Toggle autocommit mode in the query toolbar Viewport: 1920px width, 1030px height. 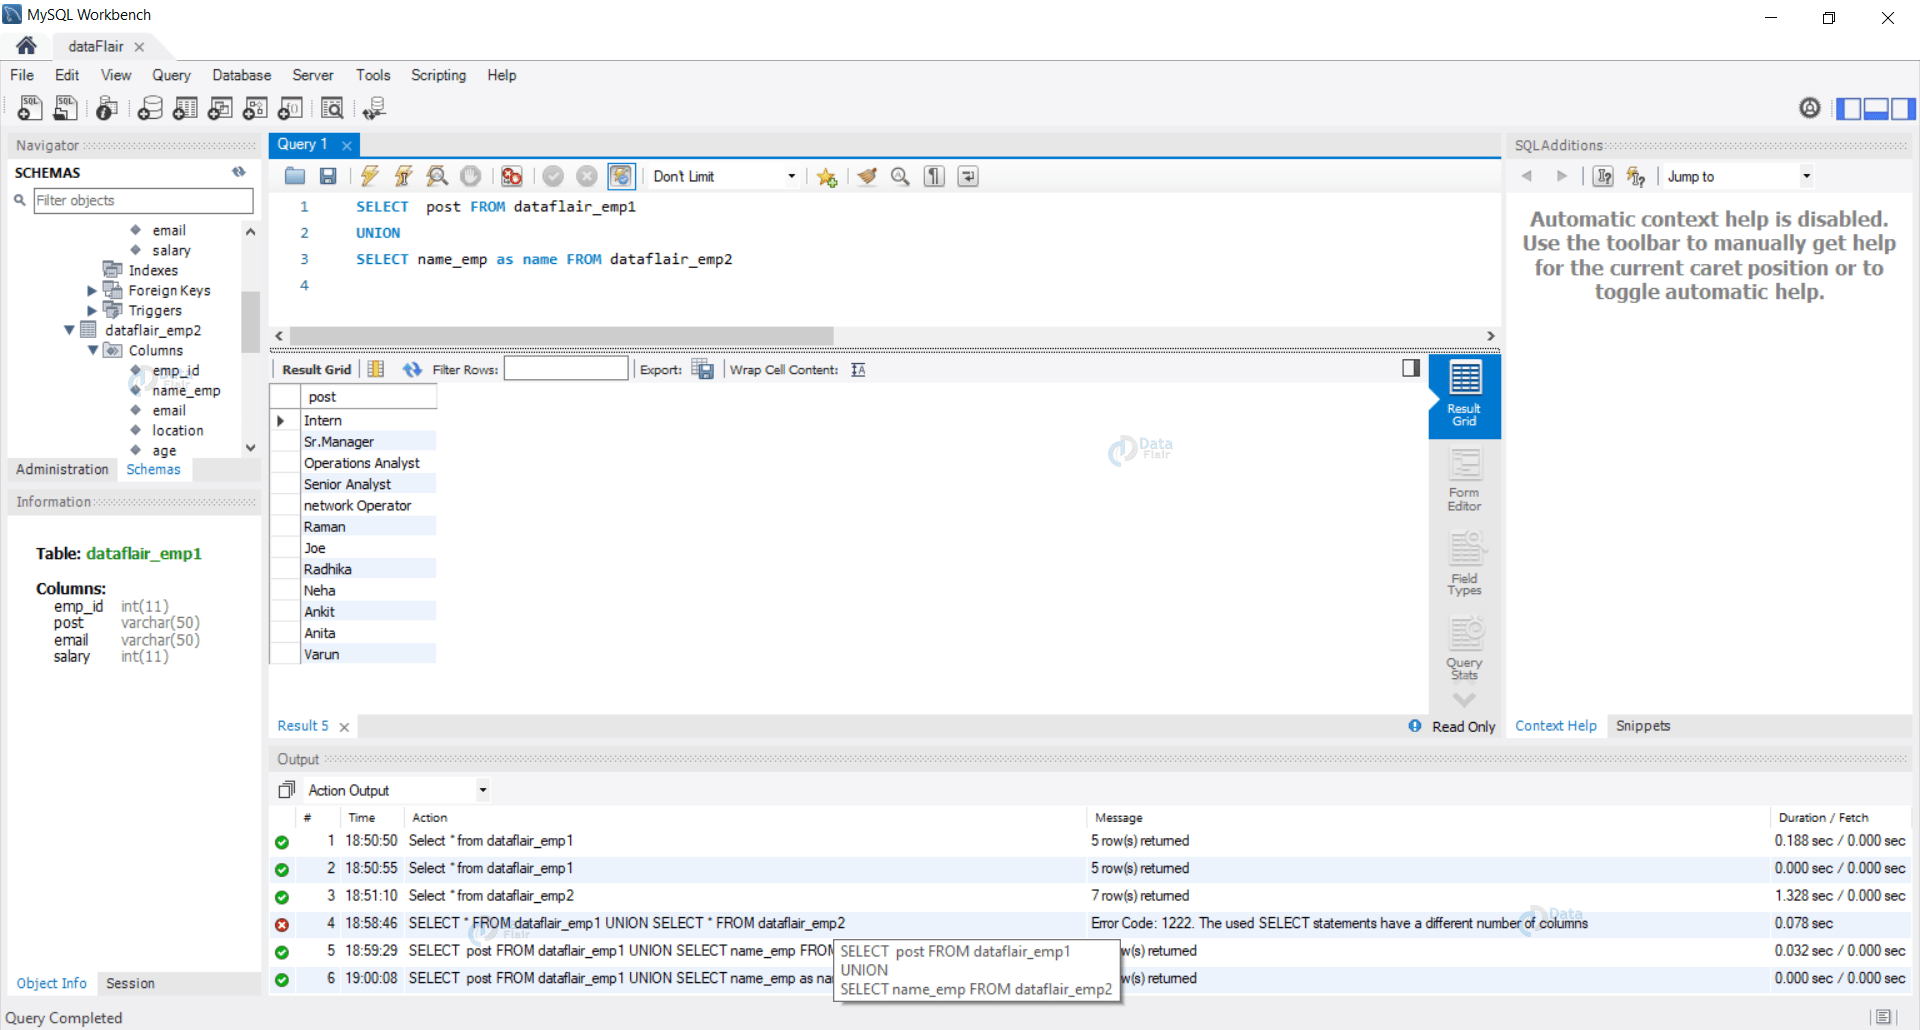pos(621,176)
